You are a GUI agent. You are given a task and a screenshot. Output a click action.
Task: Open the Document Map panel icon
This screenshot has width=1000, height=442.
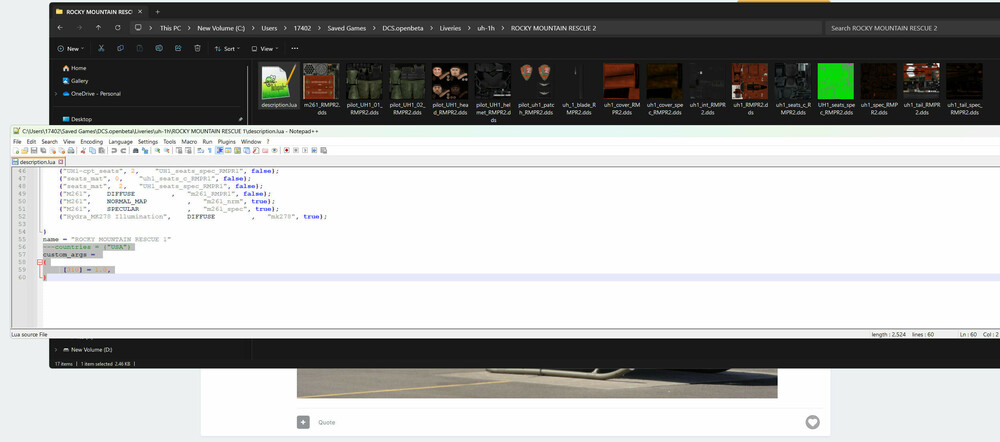237,151
